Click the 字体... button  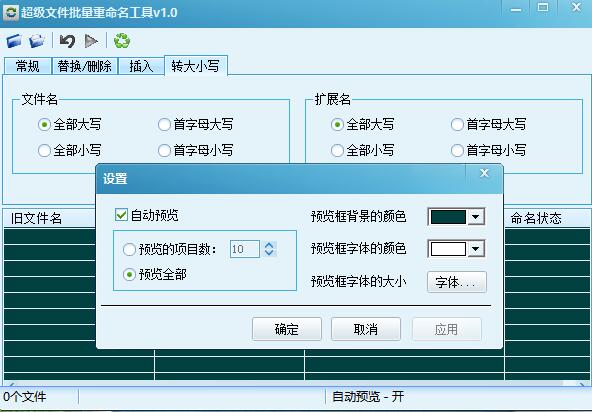(x=457, y=282)
